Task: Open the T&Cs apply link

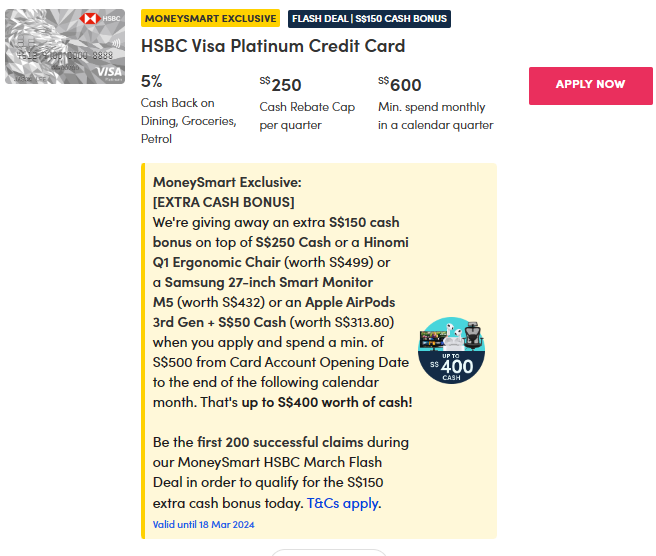Action: click(x=343, y=503)
